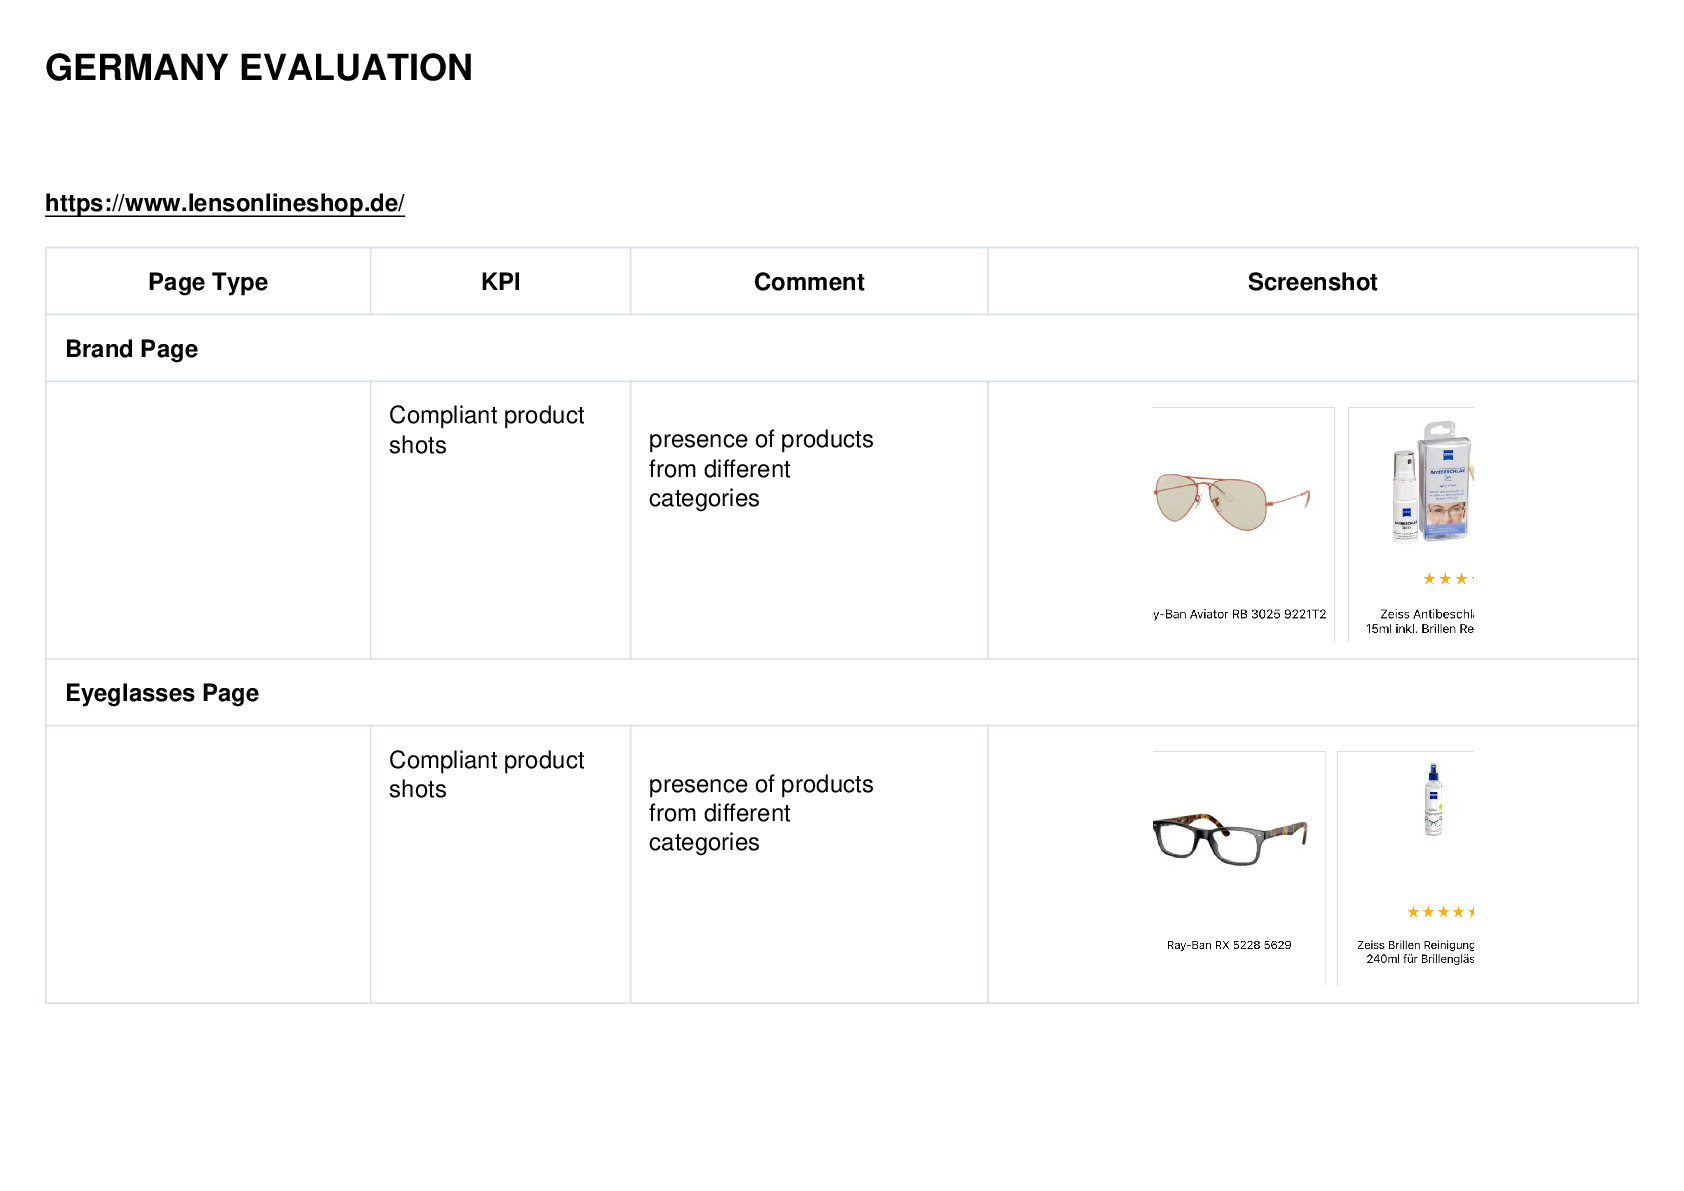The height and width of the screenshot is (1191, 1684).
Task: Click the Screenshot column header
Action: (1312, 282)
